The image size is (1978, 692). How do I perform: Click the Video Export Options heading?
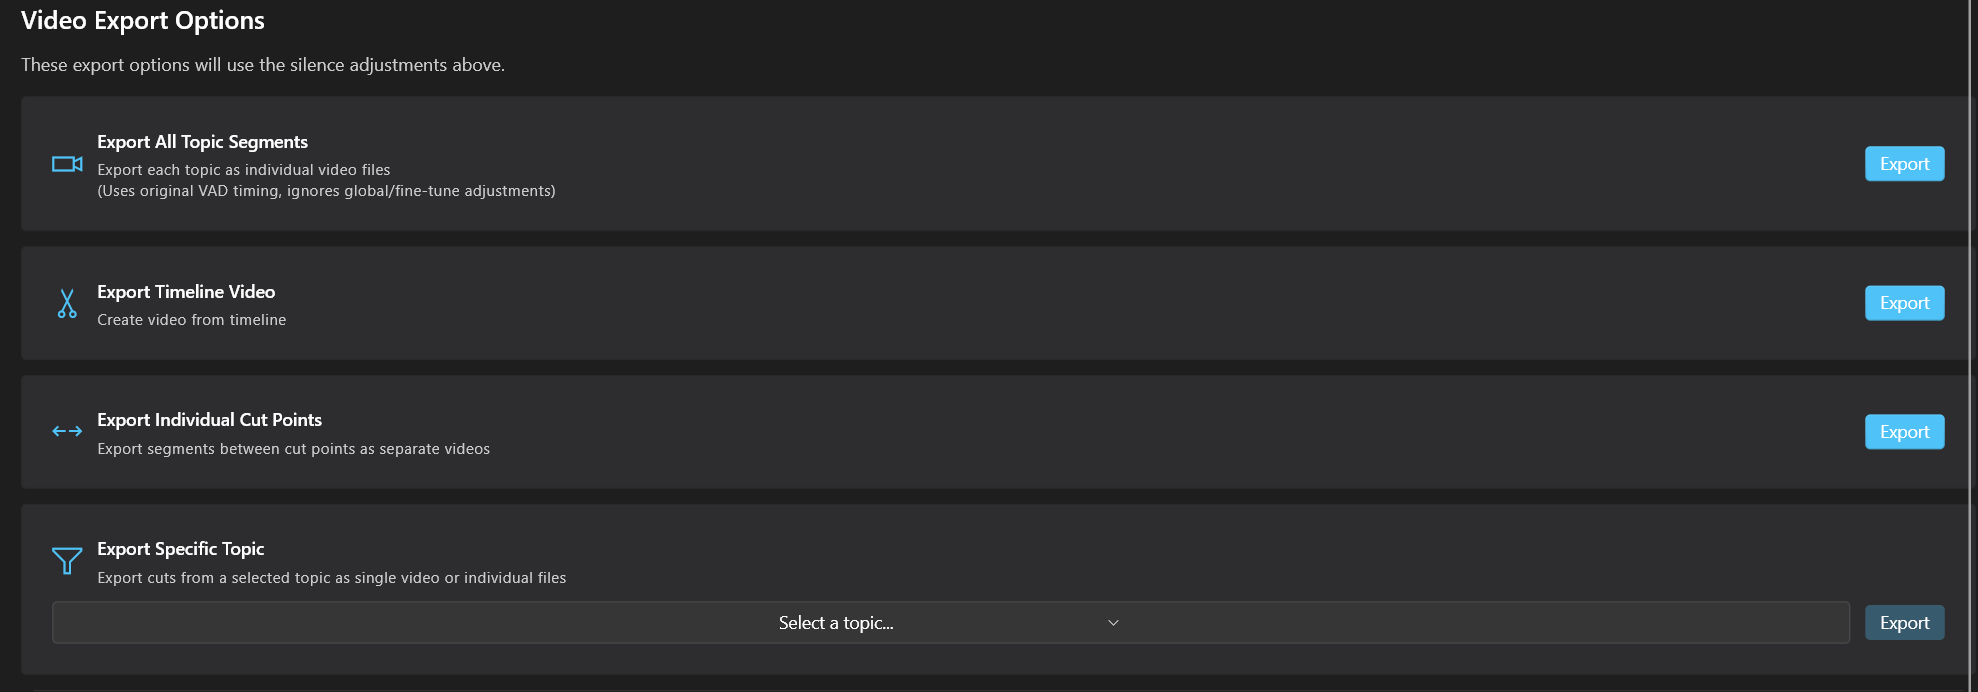[143, 21]
